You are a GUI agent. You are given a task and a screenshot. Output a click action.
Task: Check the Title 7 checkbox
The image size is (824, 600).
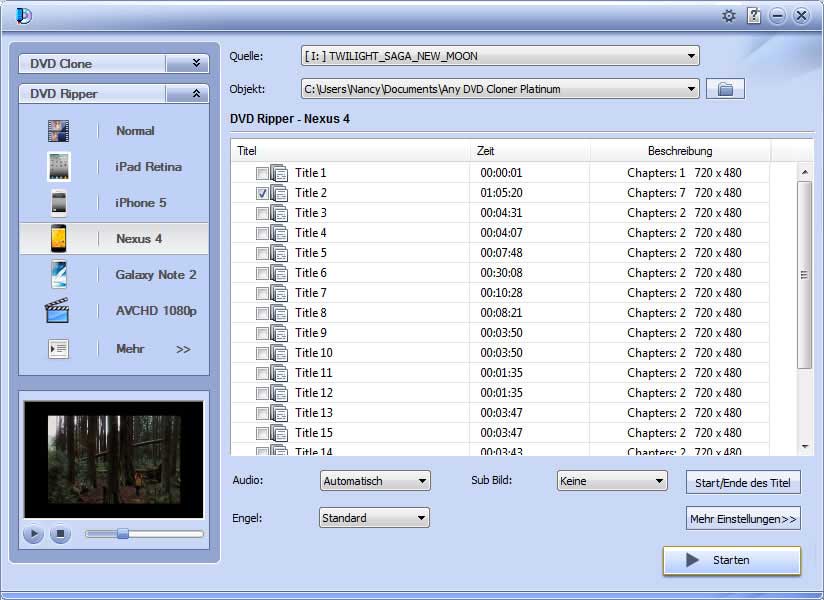point(262,293)
